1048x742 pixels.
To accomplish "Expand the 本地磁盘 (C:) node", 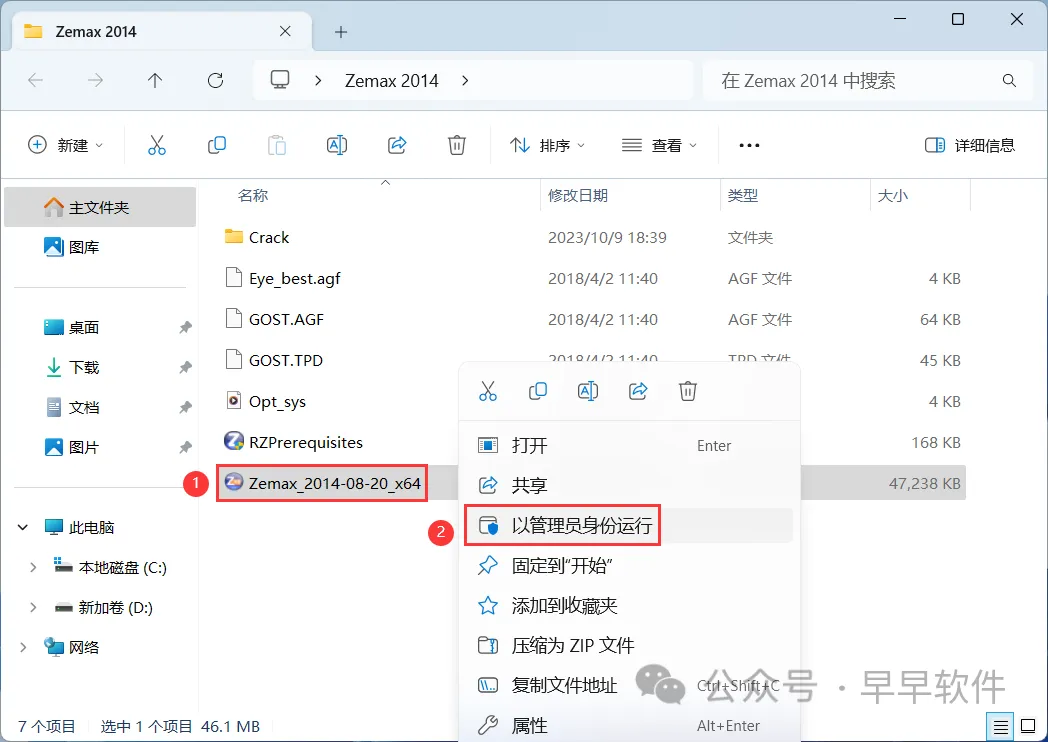I will pos(33,568).
